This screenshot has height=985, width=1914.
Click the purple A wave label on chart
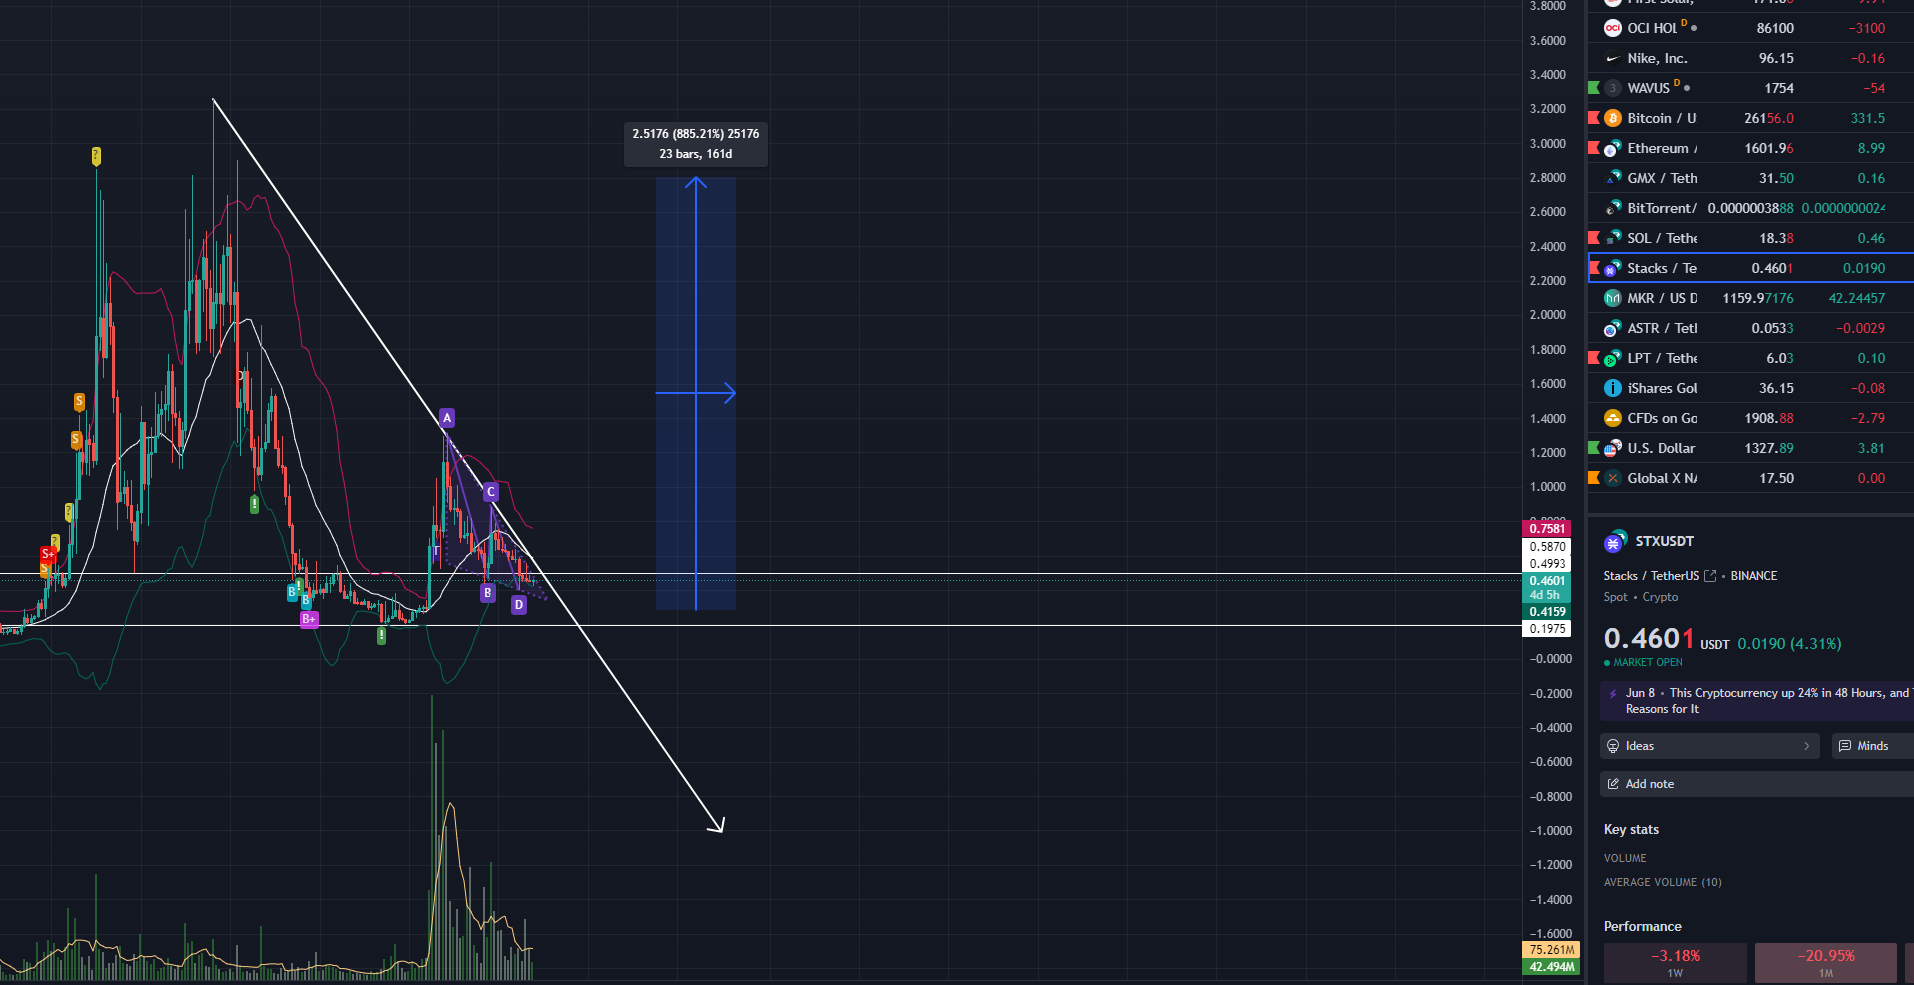[x=447, y=417]
